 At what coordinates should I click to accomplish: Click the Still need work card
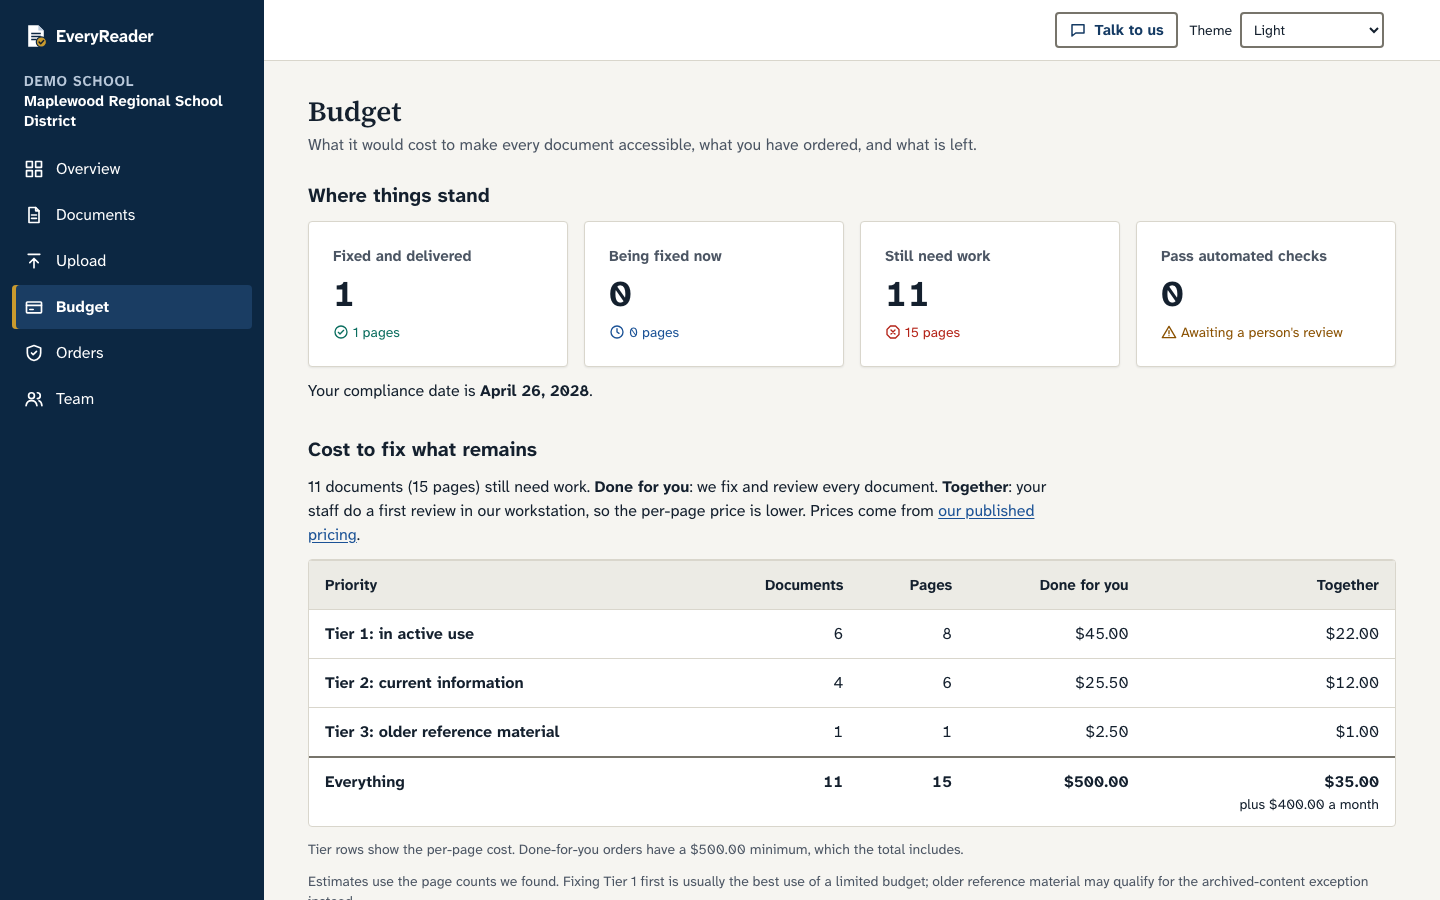coord(990,294)
